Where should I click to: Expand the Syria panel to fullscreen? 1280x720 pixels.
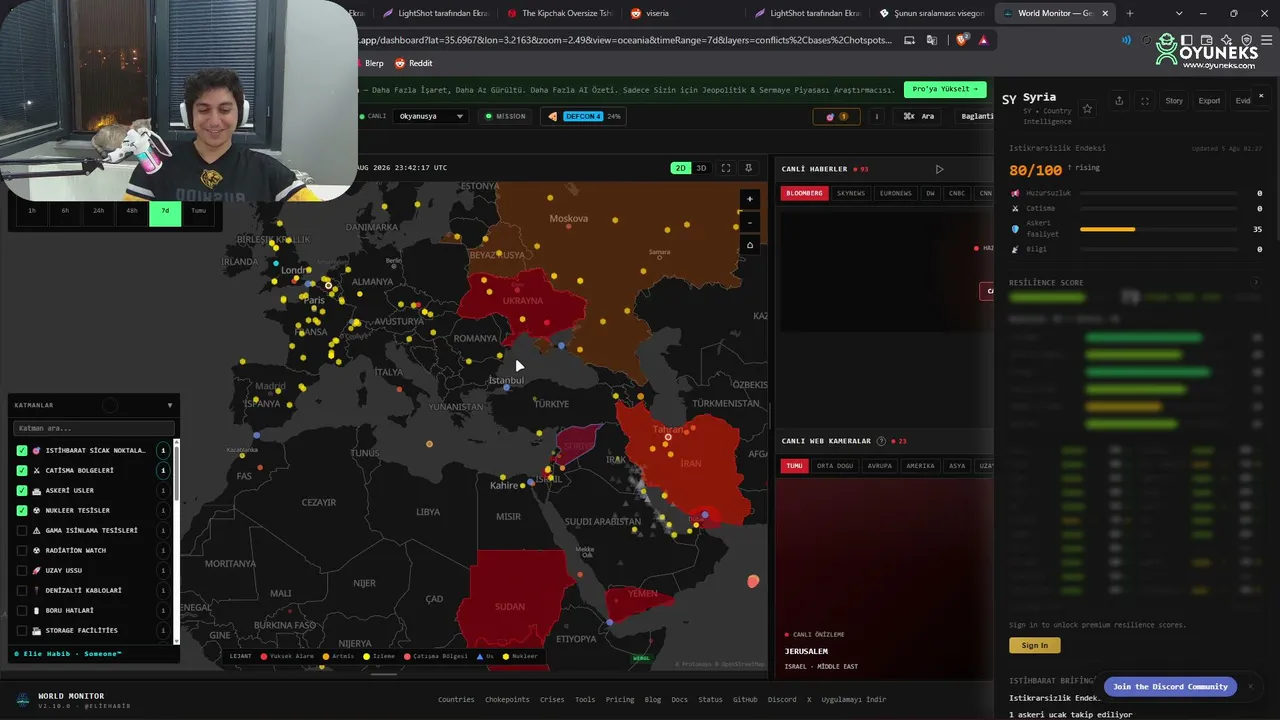[x=1145, y=100]
